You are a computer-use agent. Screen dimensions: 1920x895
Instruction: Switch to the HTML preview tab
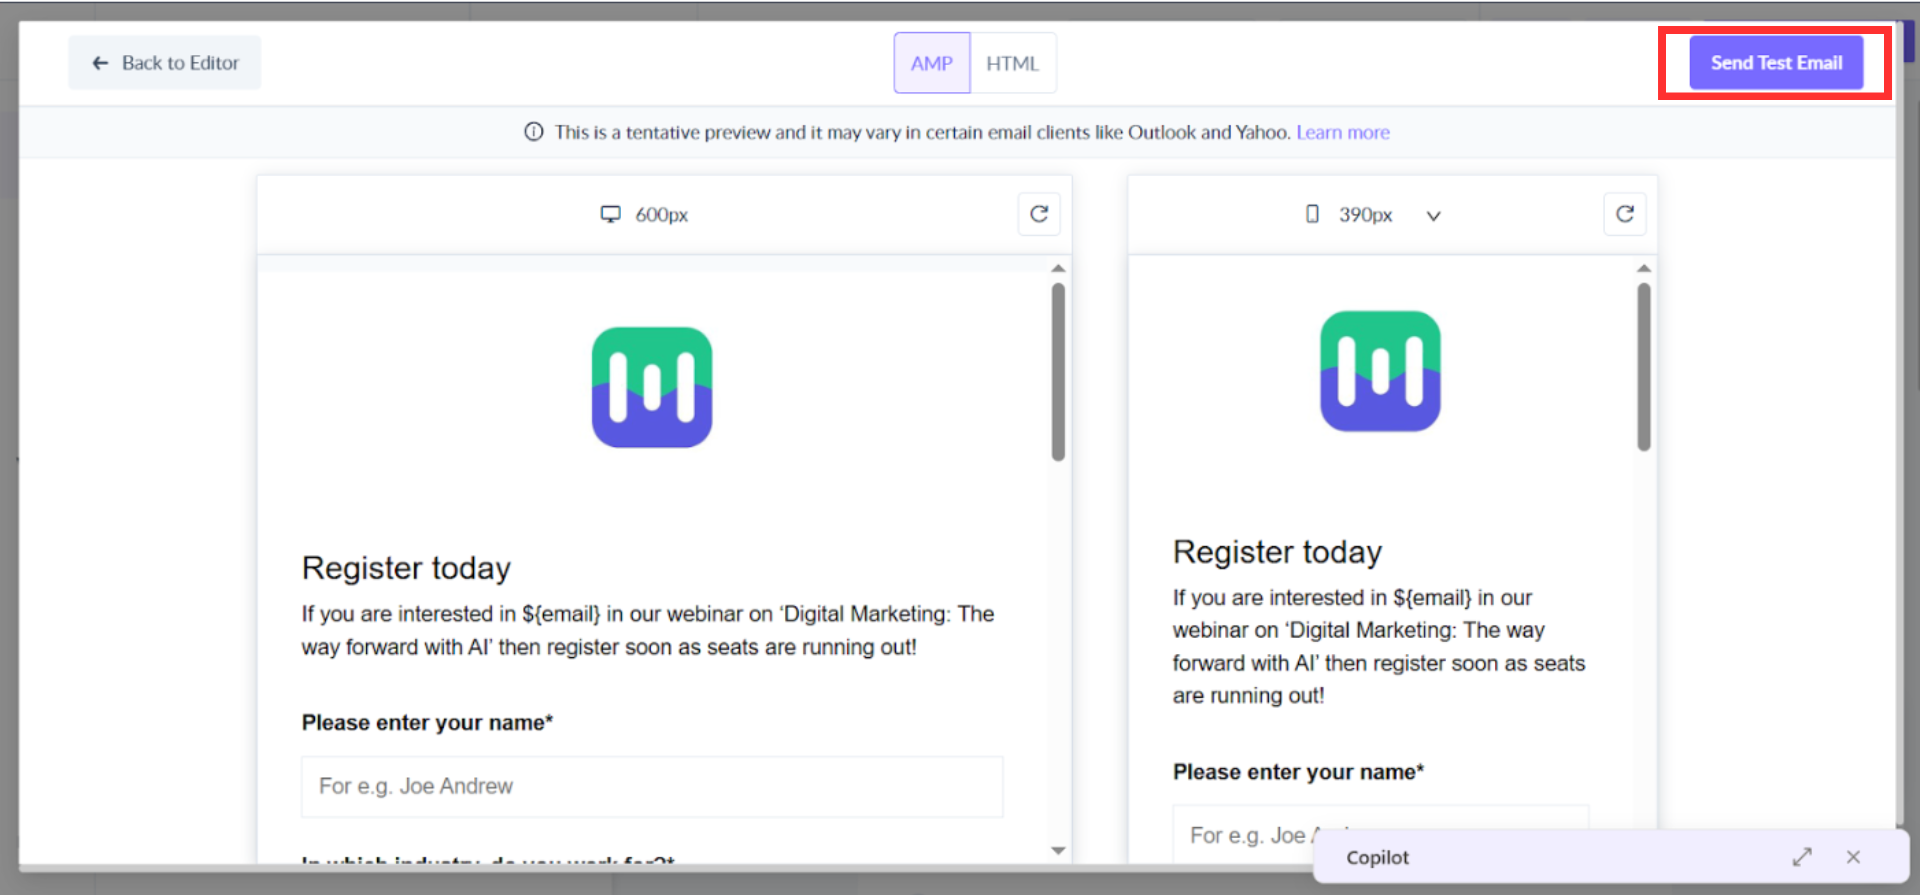pyautogui.click(x=1012, y=63)
